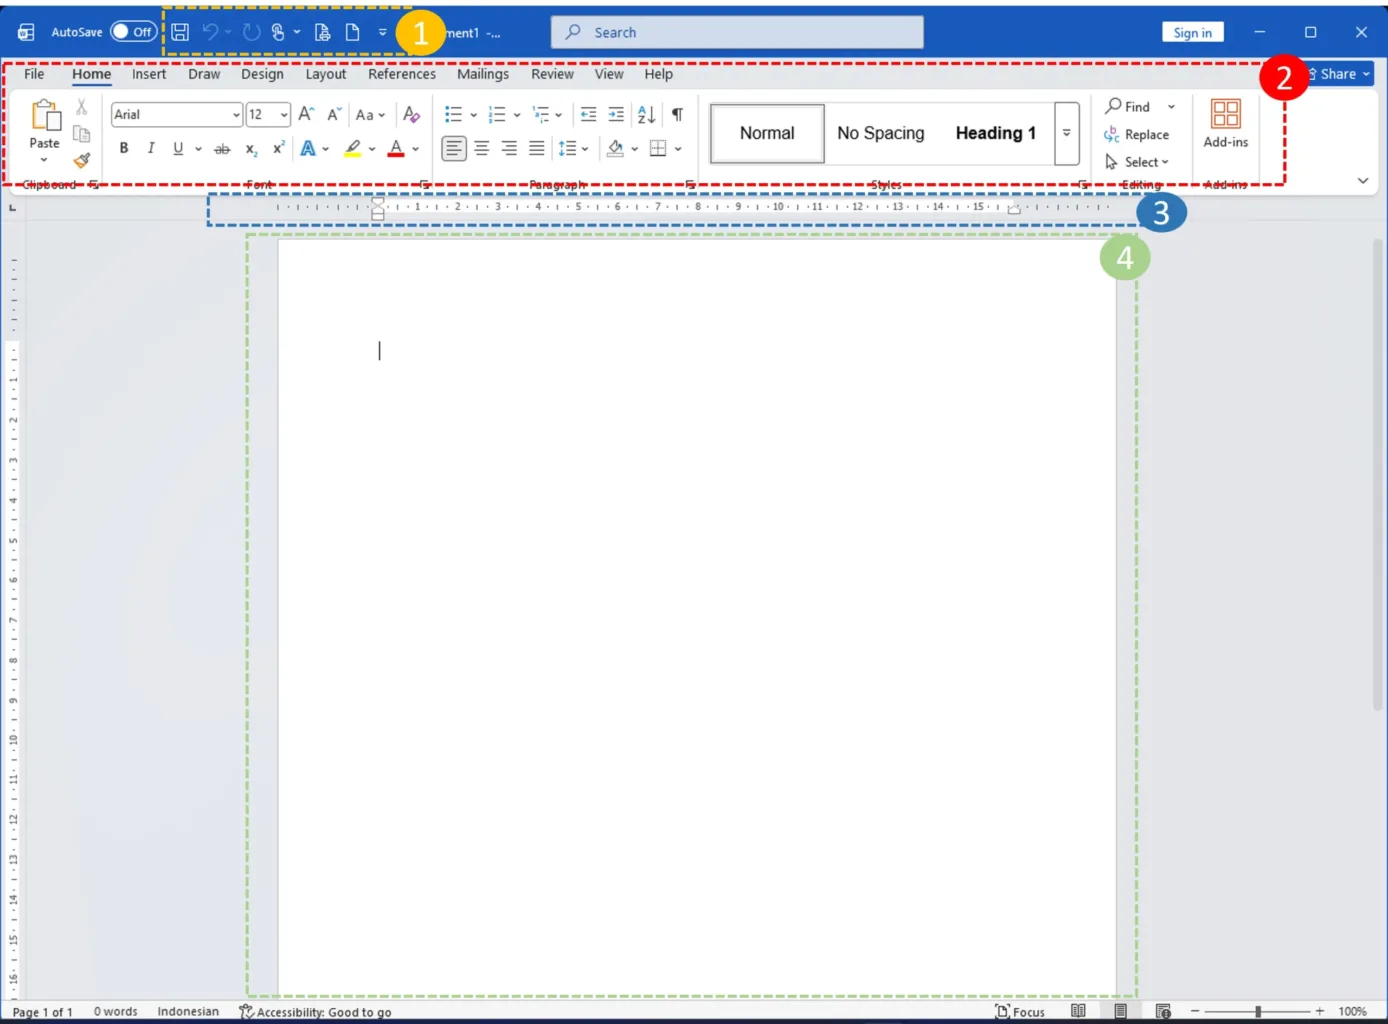Screen dimensions: 1388x1024
Task: Click the Sort A-Z icon
Action: pos(646,115)
